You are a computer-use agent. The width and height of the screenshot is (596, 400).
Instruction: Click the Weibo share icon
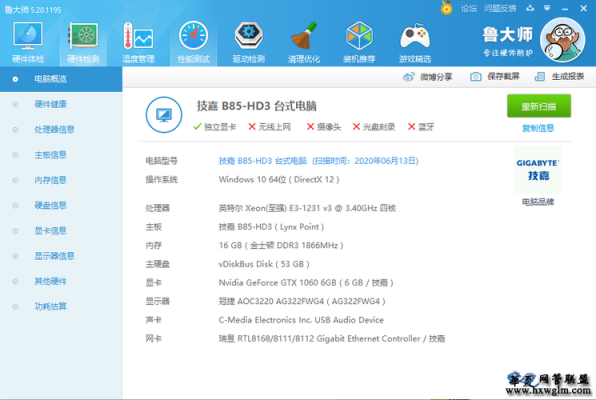point(409,77)
